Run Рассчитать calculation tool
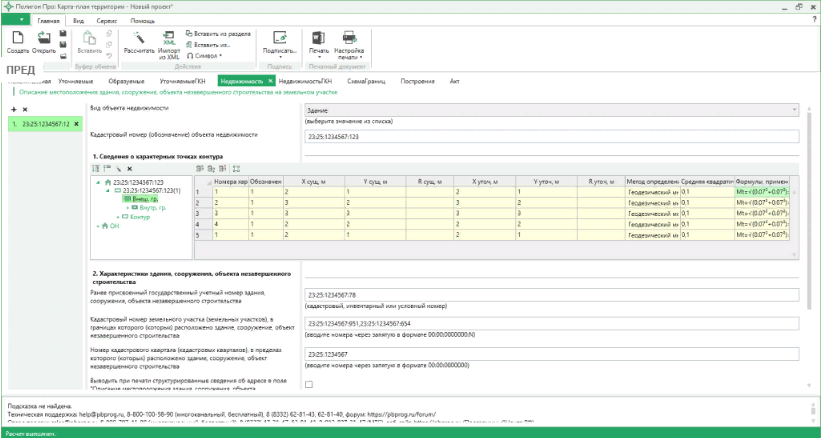 (x=139, y=40)
